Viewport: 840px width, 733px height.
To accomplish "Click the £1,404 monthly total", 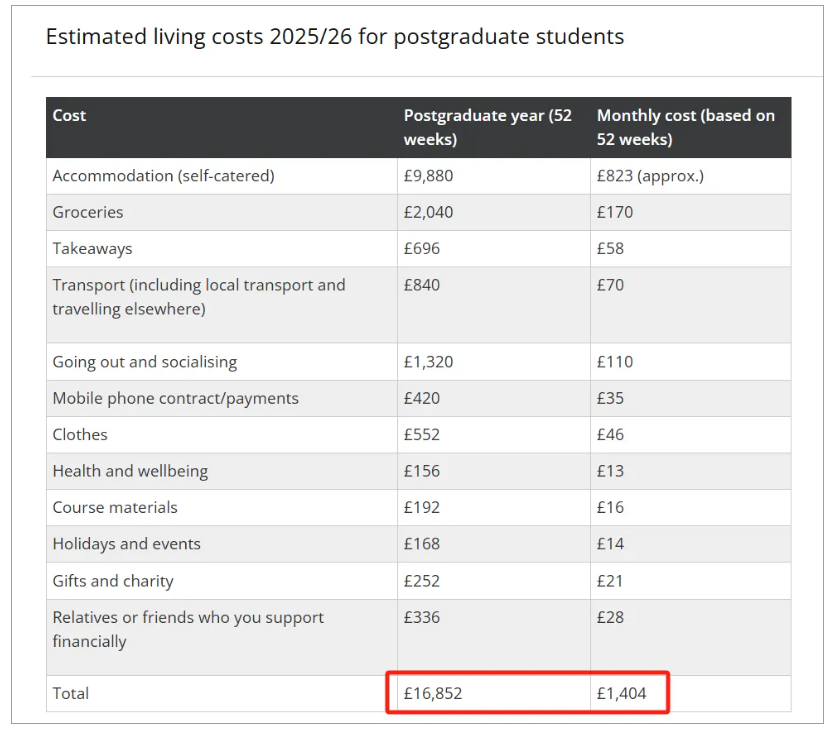I will pyautogui.click(x=622, y=693).
